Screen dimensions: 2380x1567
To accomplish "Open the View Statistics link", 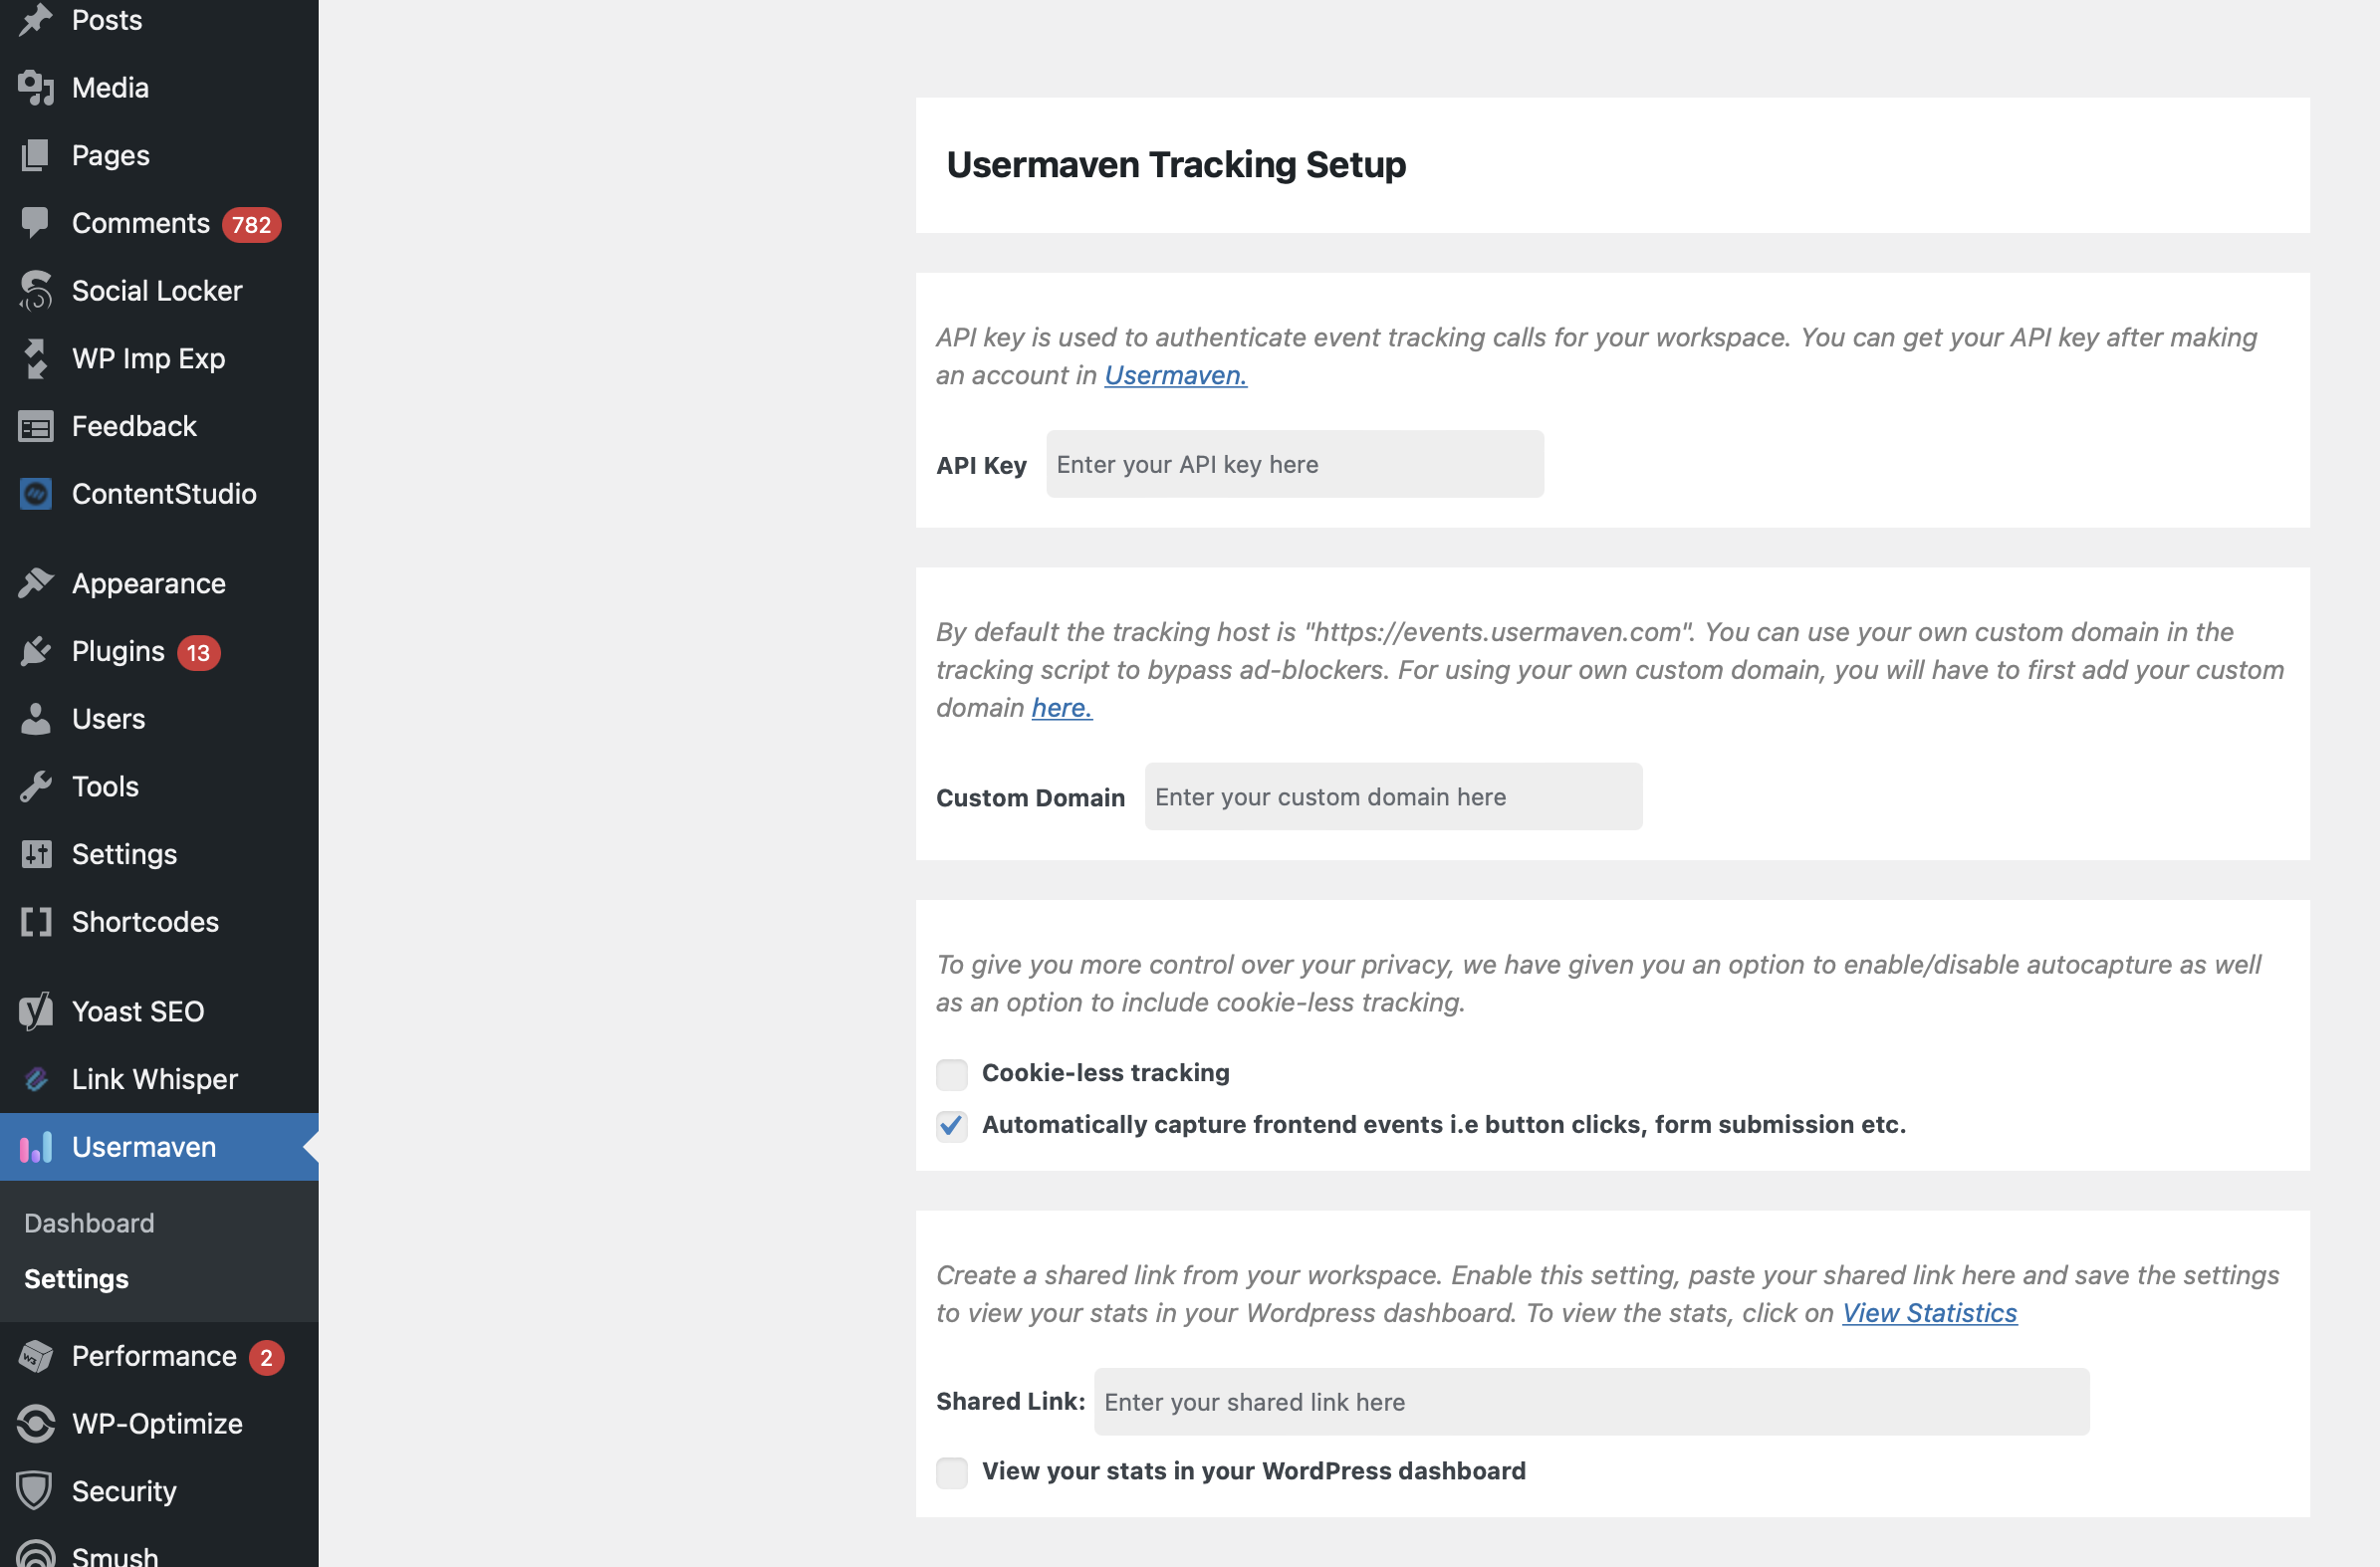I will (x=1930, y=1314).
